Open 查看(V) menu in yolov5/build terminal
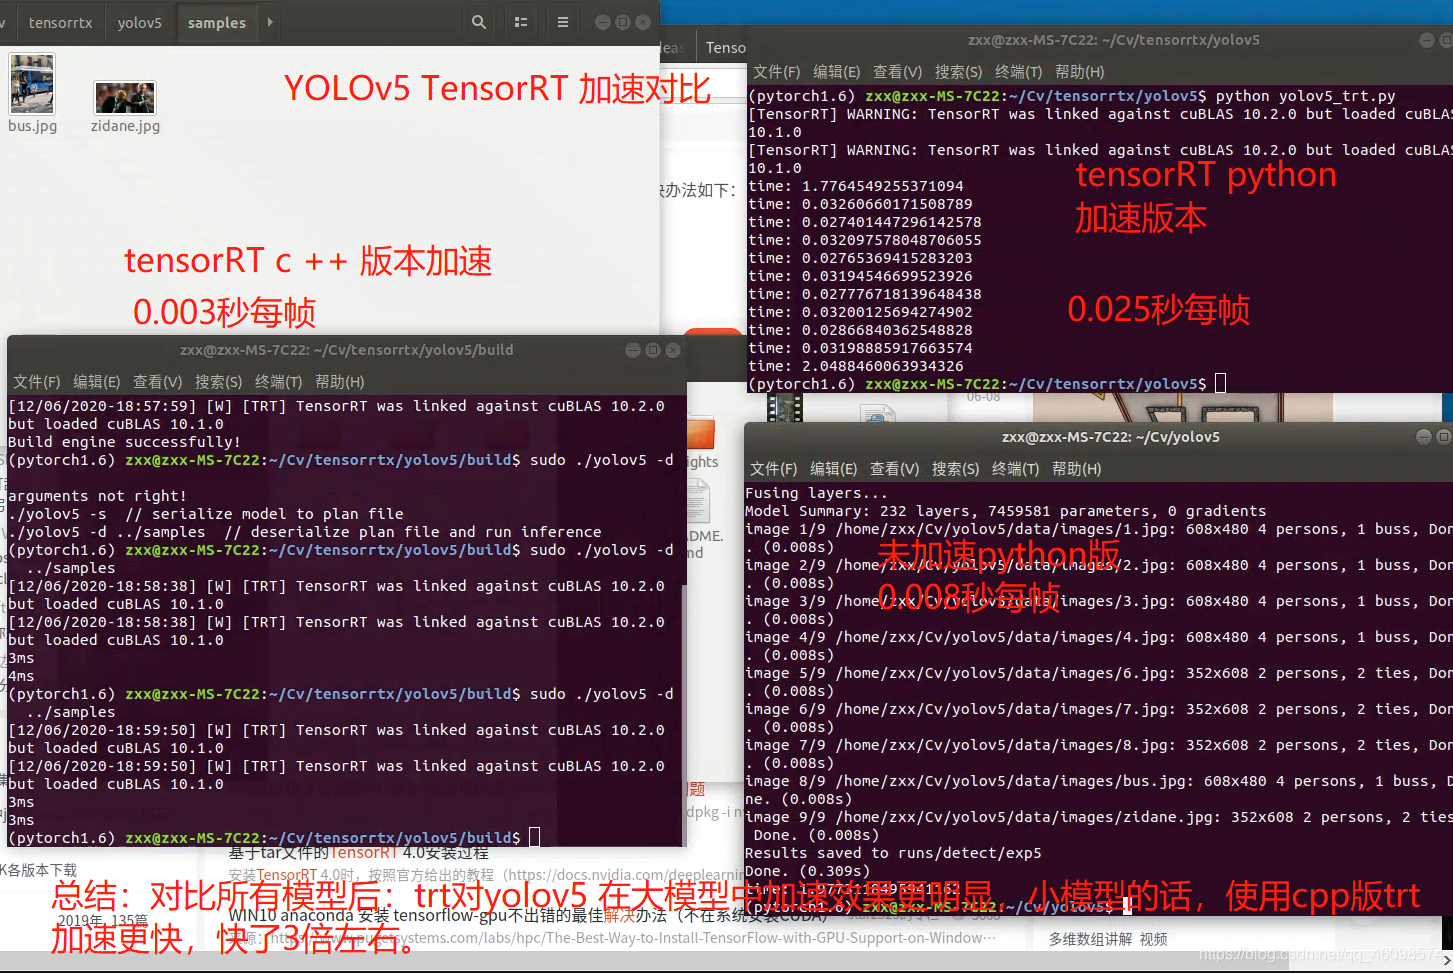The image size is (1453, 973). (x=158, y=382)
